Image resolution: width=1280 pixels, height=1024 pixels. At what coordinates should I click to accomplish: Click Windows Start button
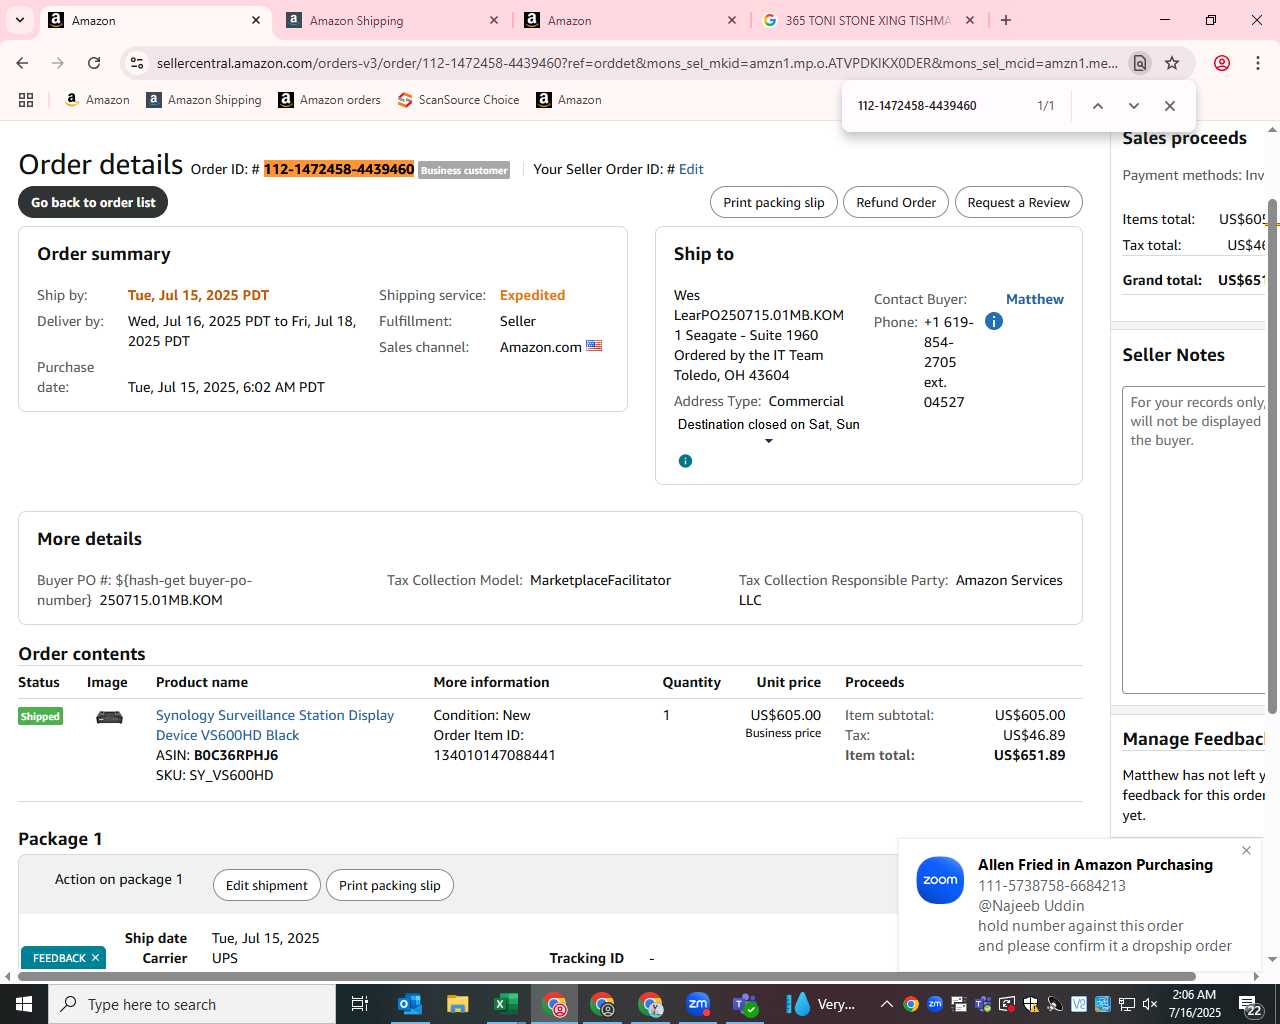[x=24, y=1004]
